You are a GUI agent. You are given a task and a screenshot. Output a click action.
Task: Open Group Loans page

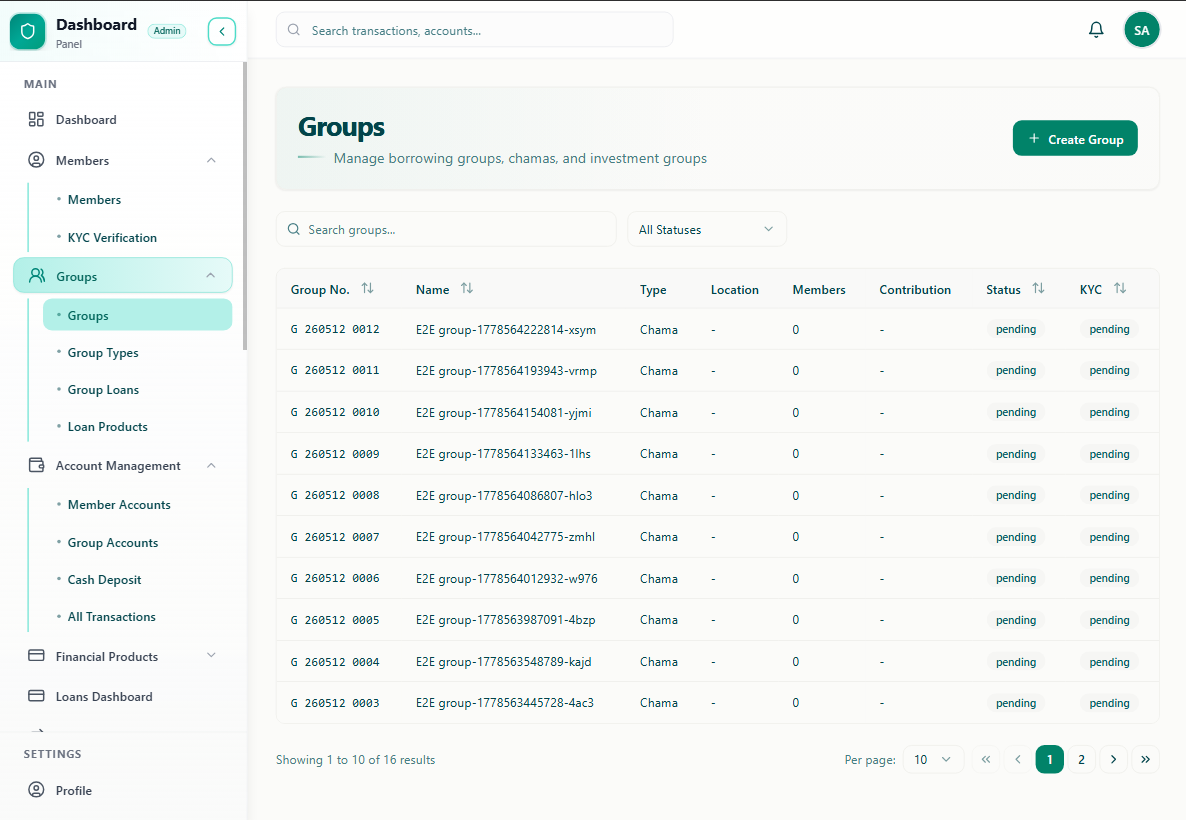click(x=103, y=390)
